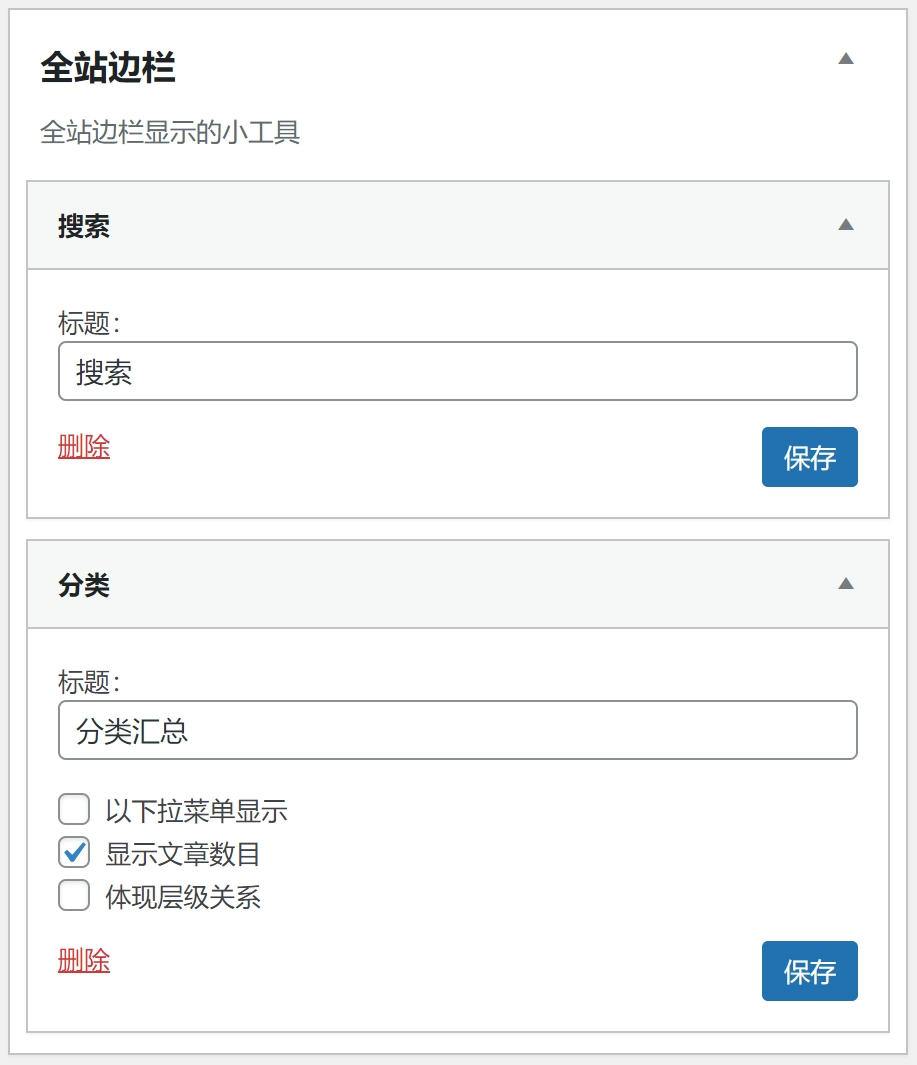Click the 以下拉菜单显示 label text
This screenshot has width=917, height=1065.
(196, 811)
